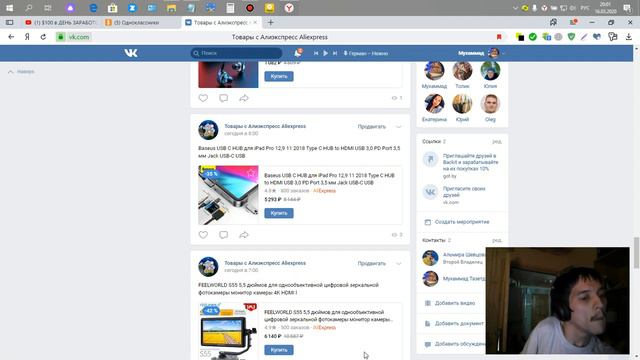
Task: Share the topmost earphones post
Action: (x=244, y=98)
